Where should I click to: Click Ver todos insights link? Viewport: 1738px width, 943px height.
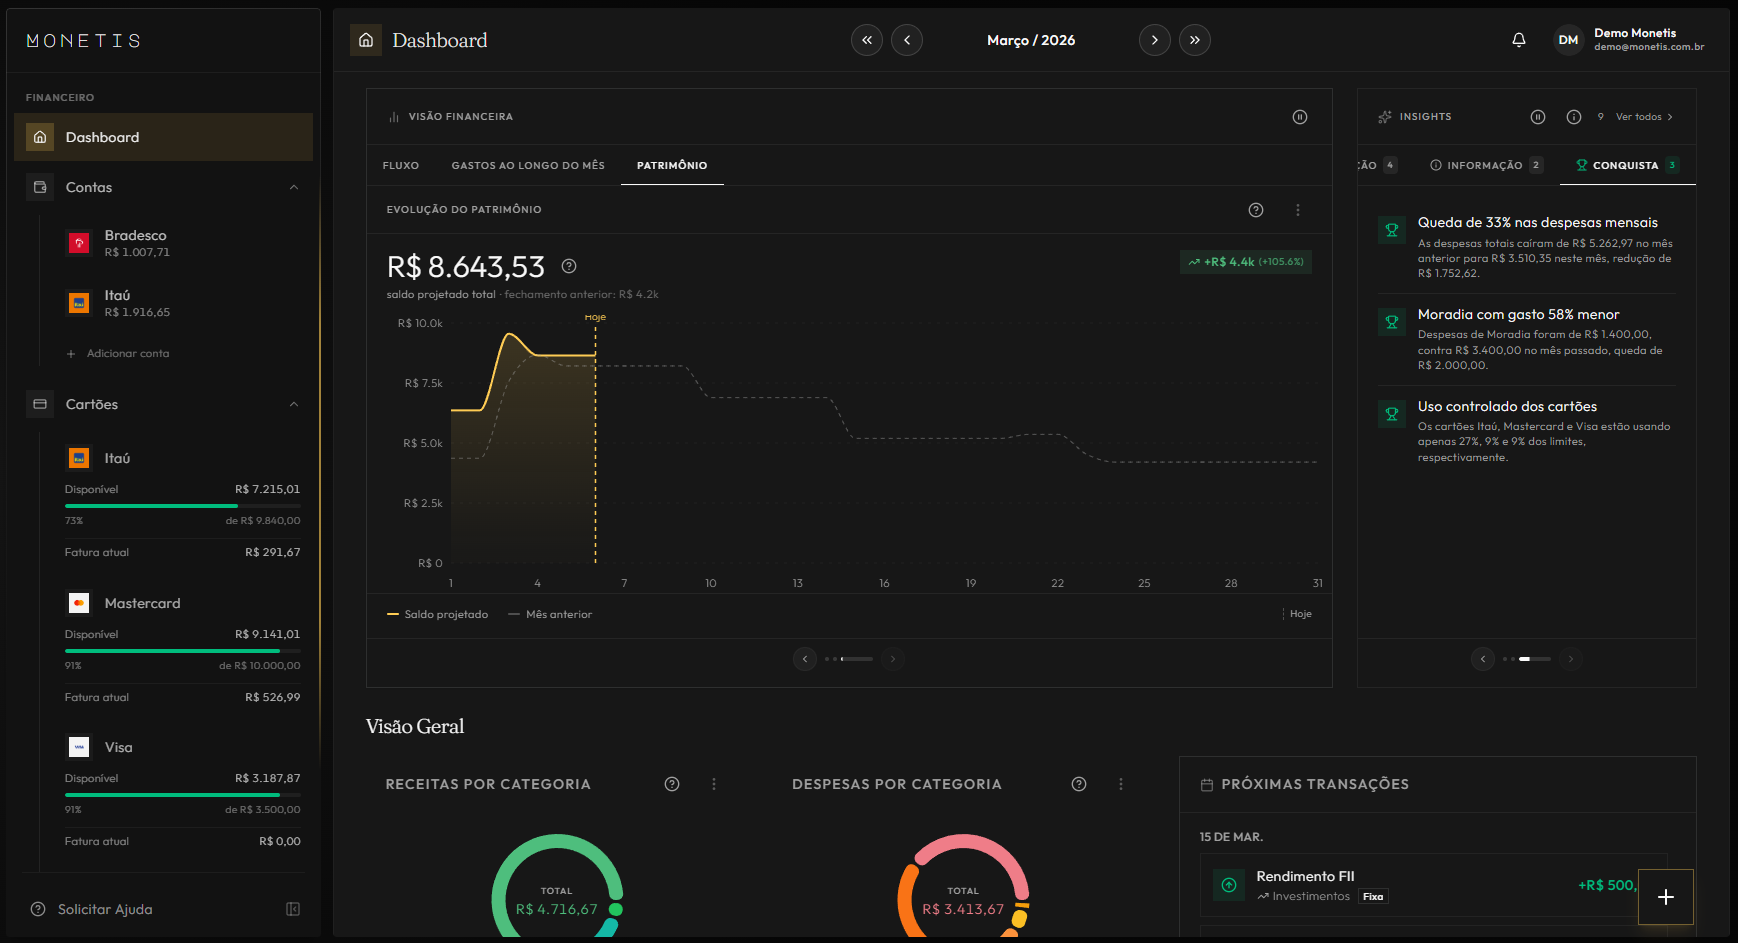(1643, 117)
